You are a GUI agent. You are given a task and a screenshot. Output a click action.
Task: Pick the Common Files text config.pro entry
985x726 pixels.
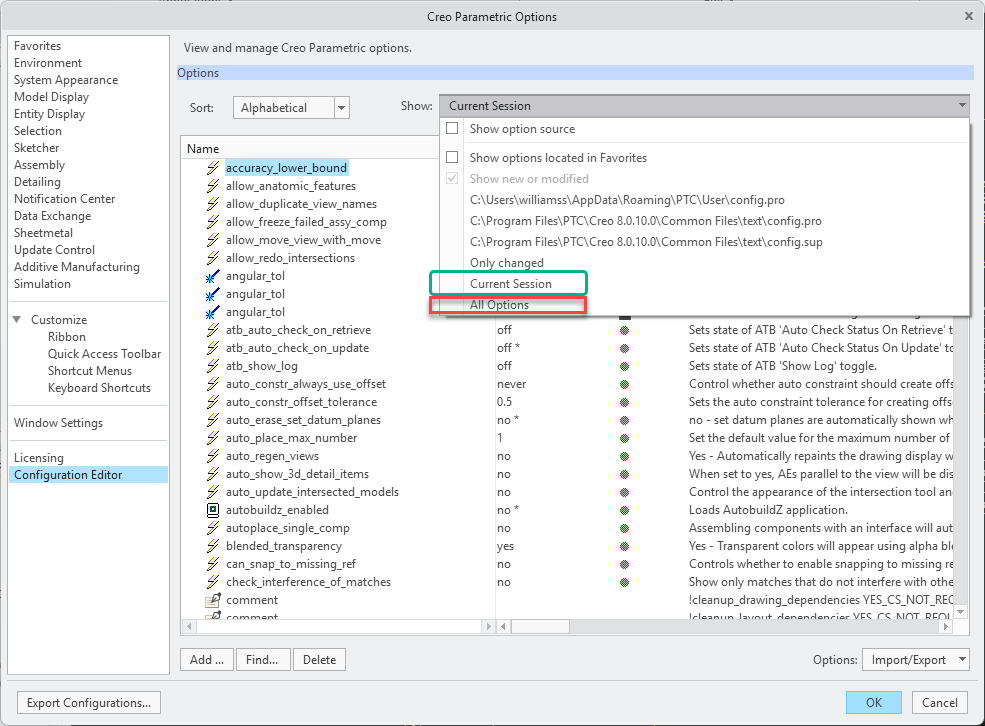coord(646,221)
